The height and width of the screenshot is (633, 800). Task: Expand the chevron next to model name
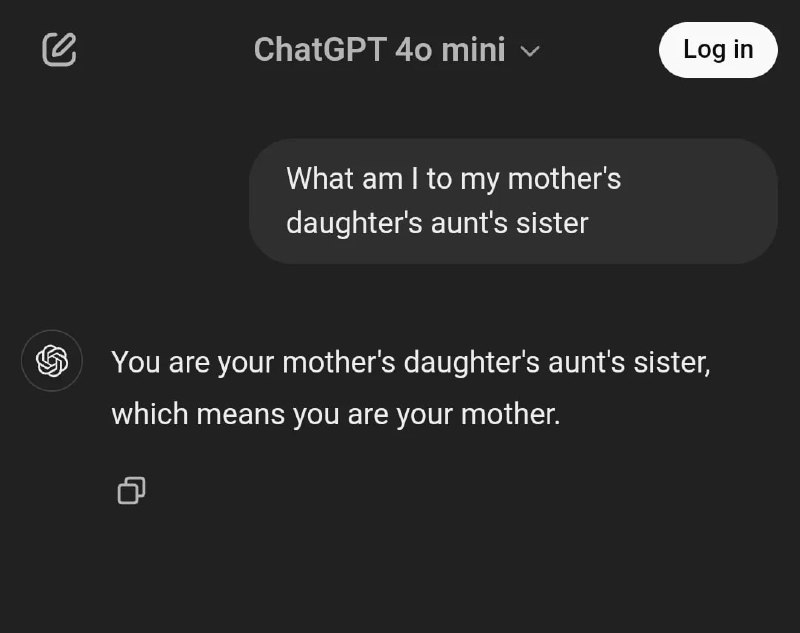530,51
